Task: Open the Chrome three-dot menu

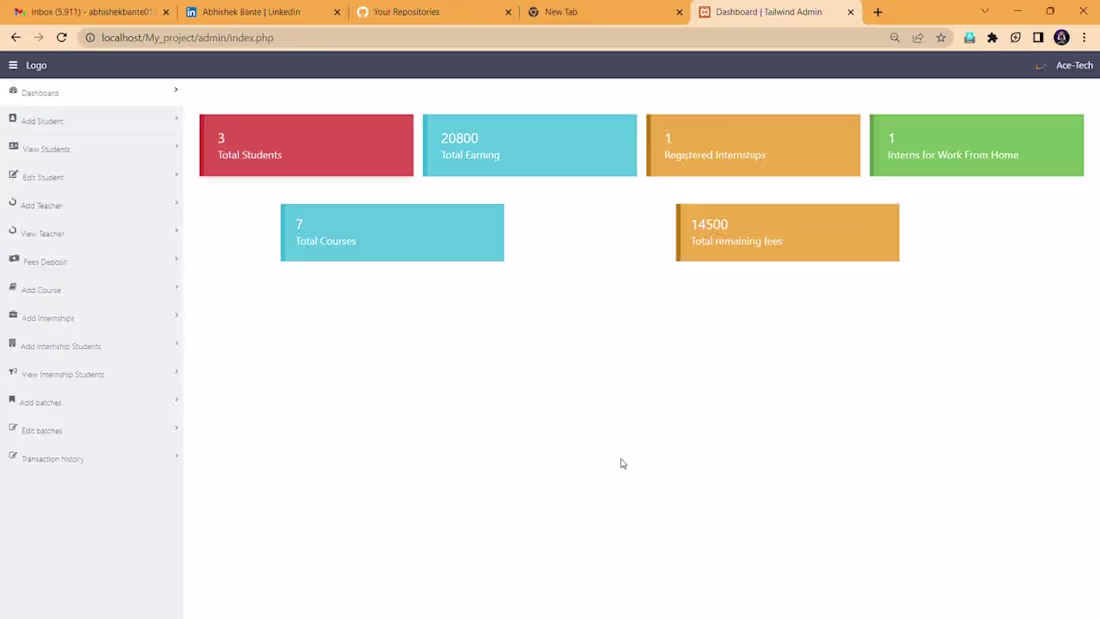Action: [1084, 38]
